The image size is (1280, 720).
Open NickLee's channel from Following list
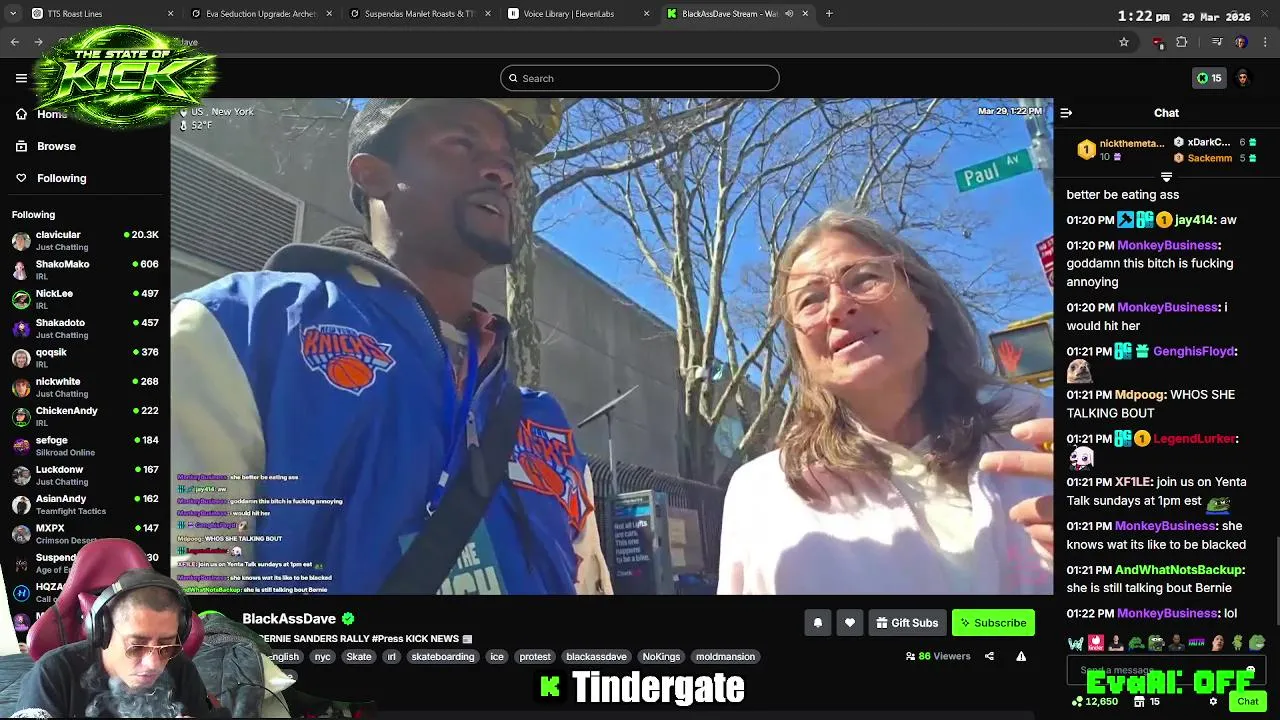tap(85, 299)
